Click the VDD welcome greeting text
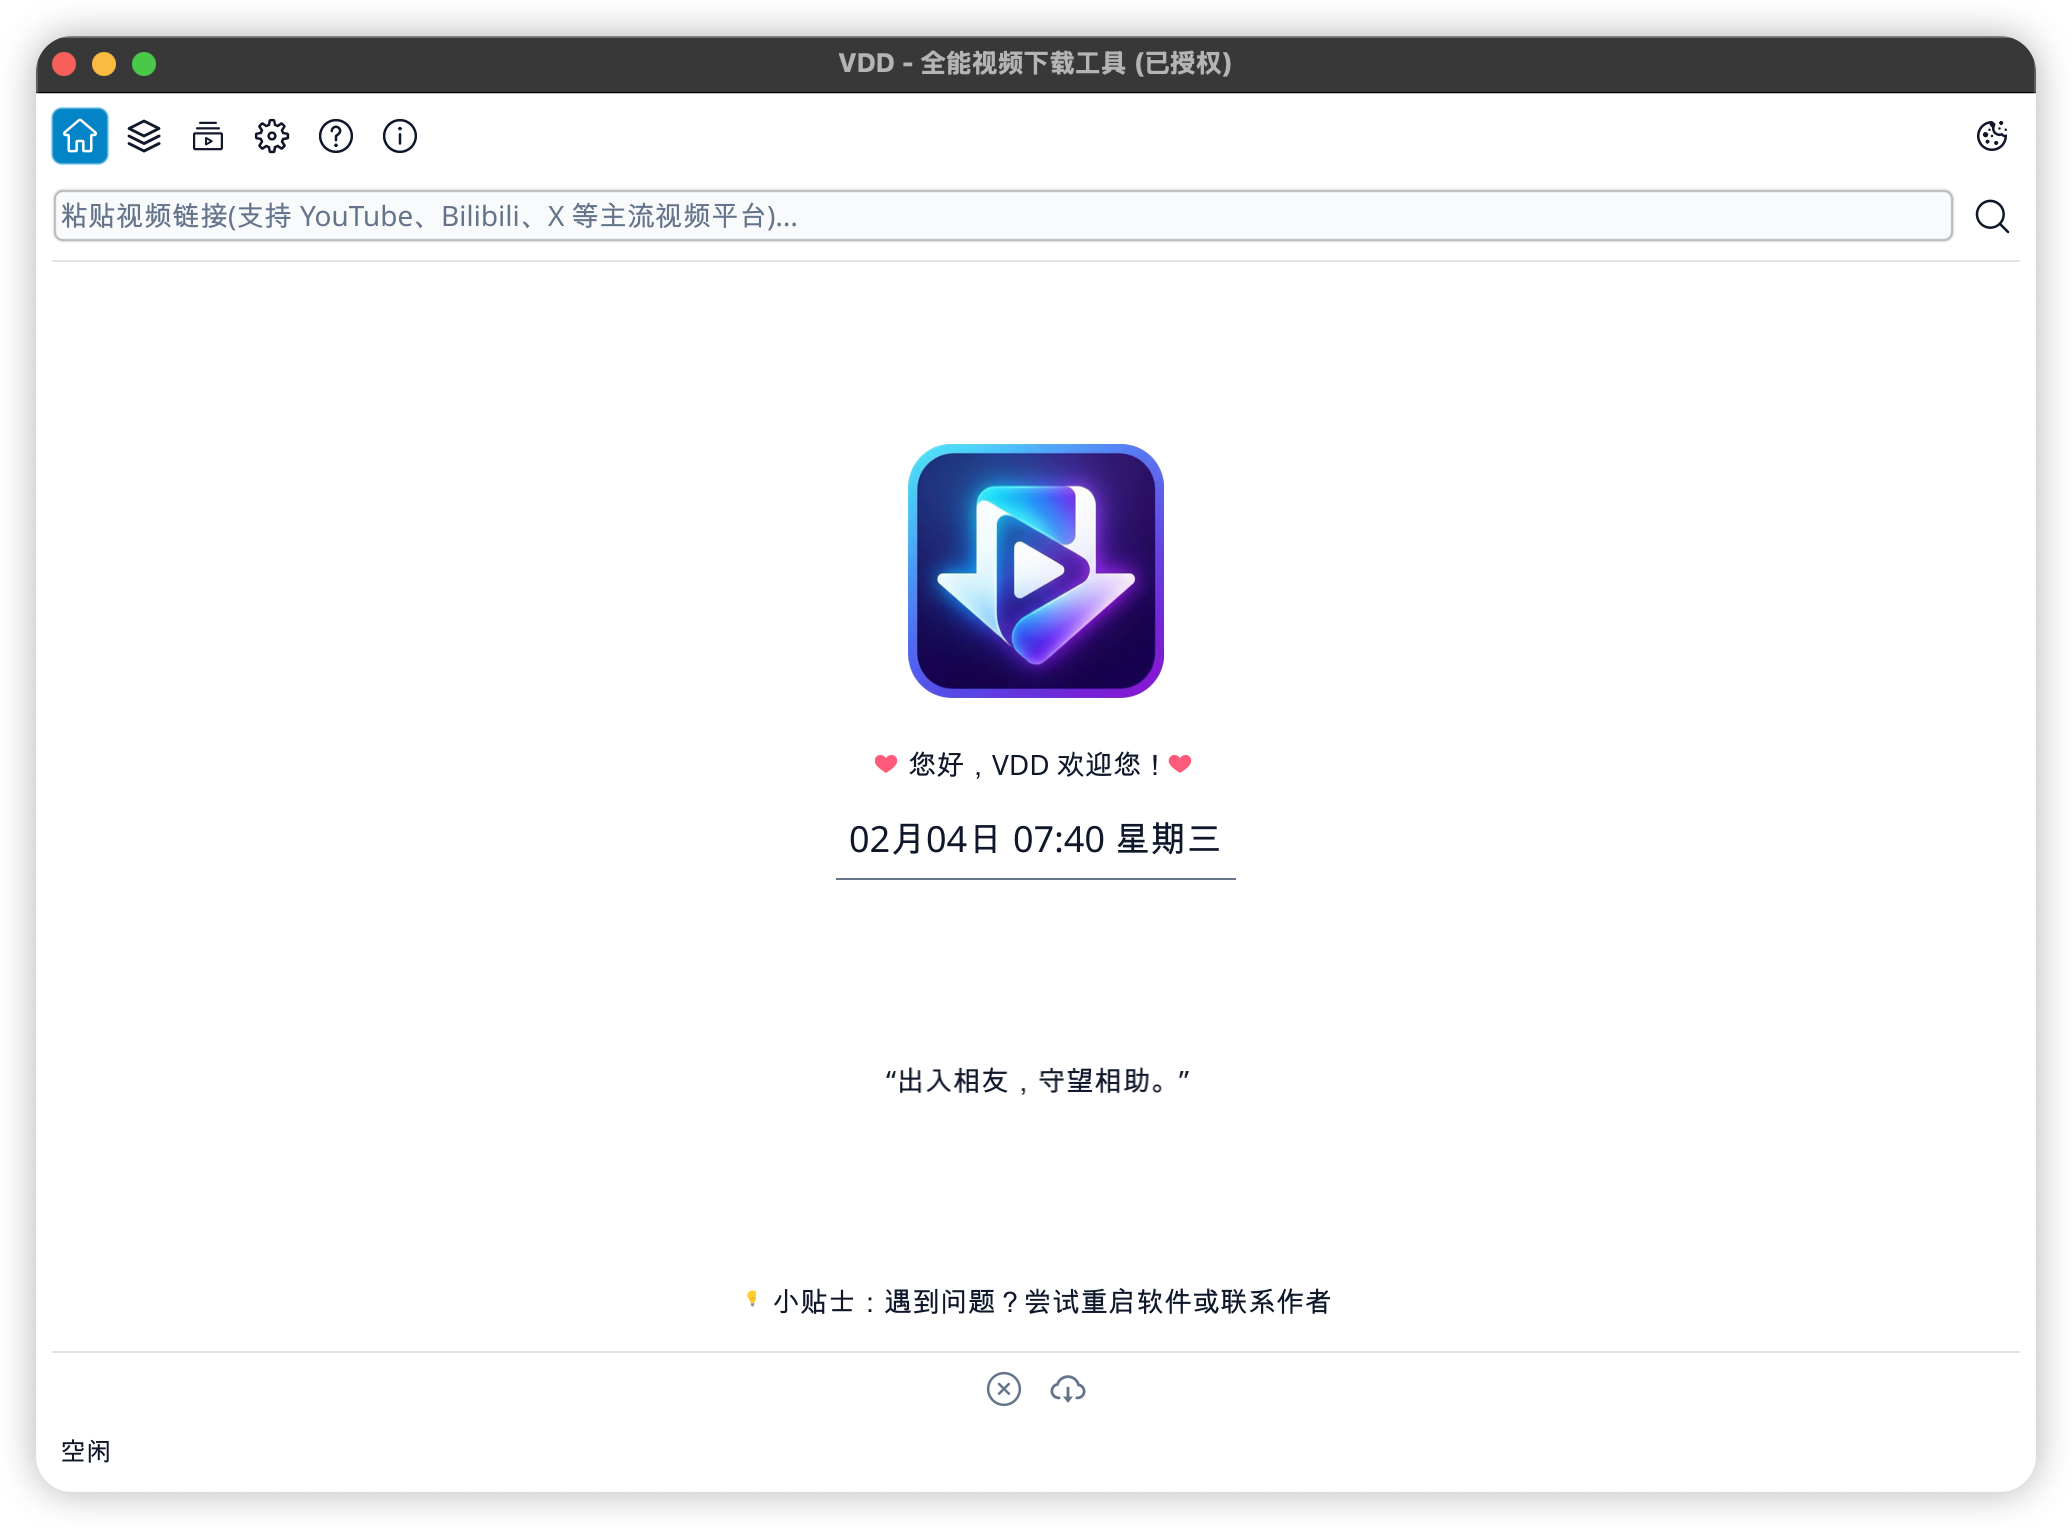Viewport: 2072px width, 1528px height. (x=1035, y=765)
